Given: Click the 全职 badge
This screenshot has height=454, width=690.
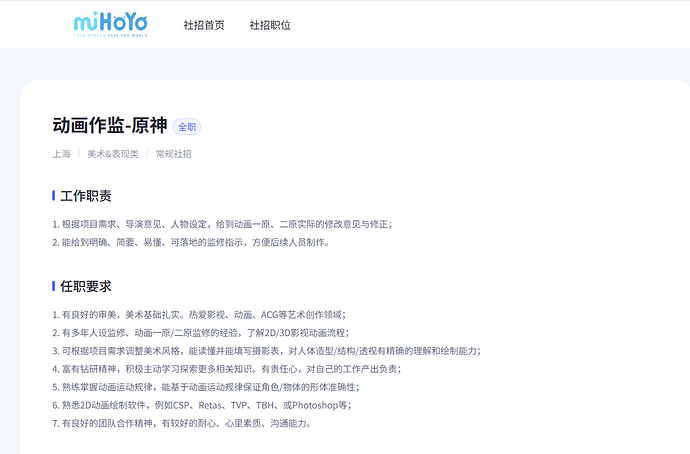Looking at the screenshot, I should [x=187, y=127].
